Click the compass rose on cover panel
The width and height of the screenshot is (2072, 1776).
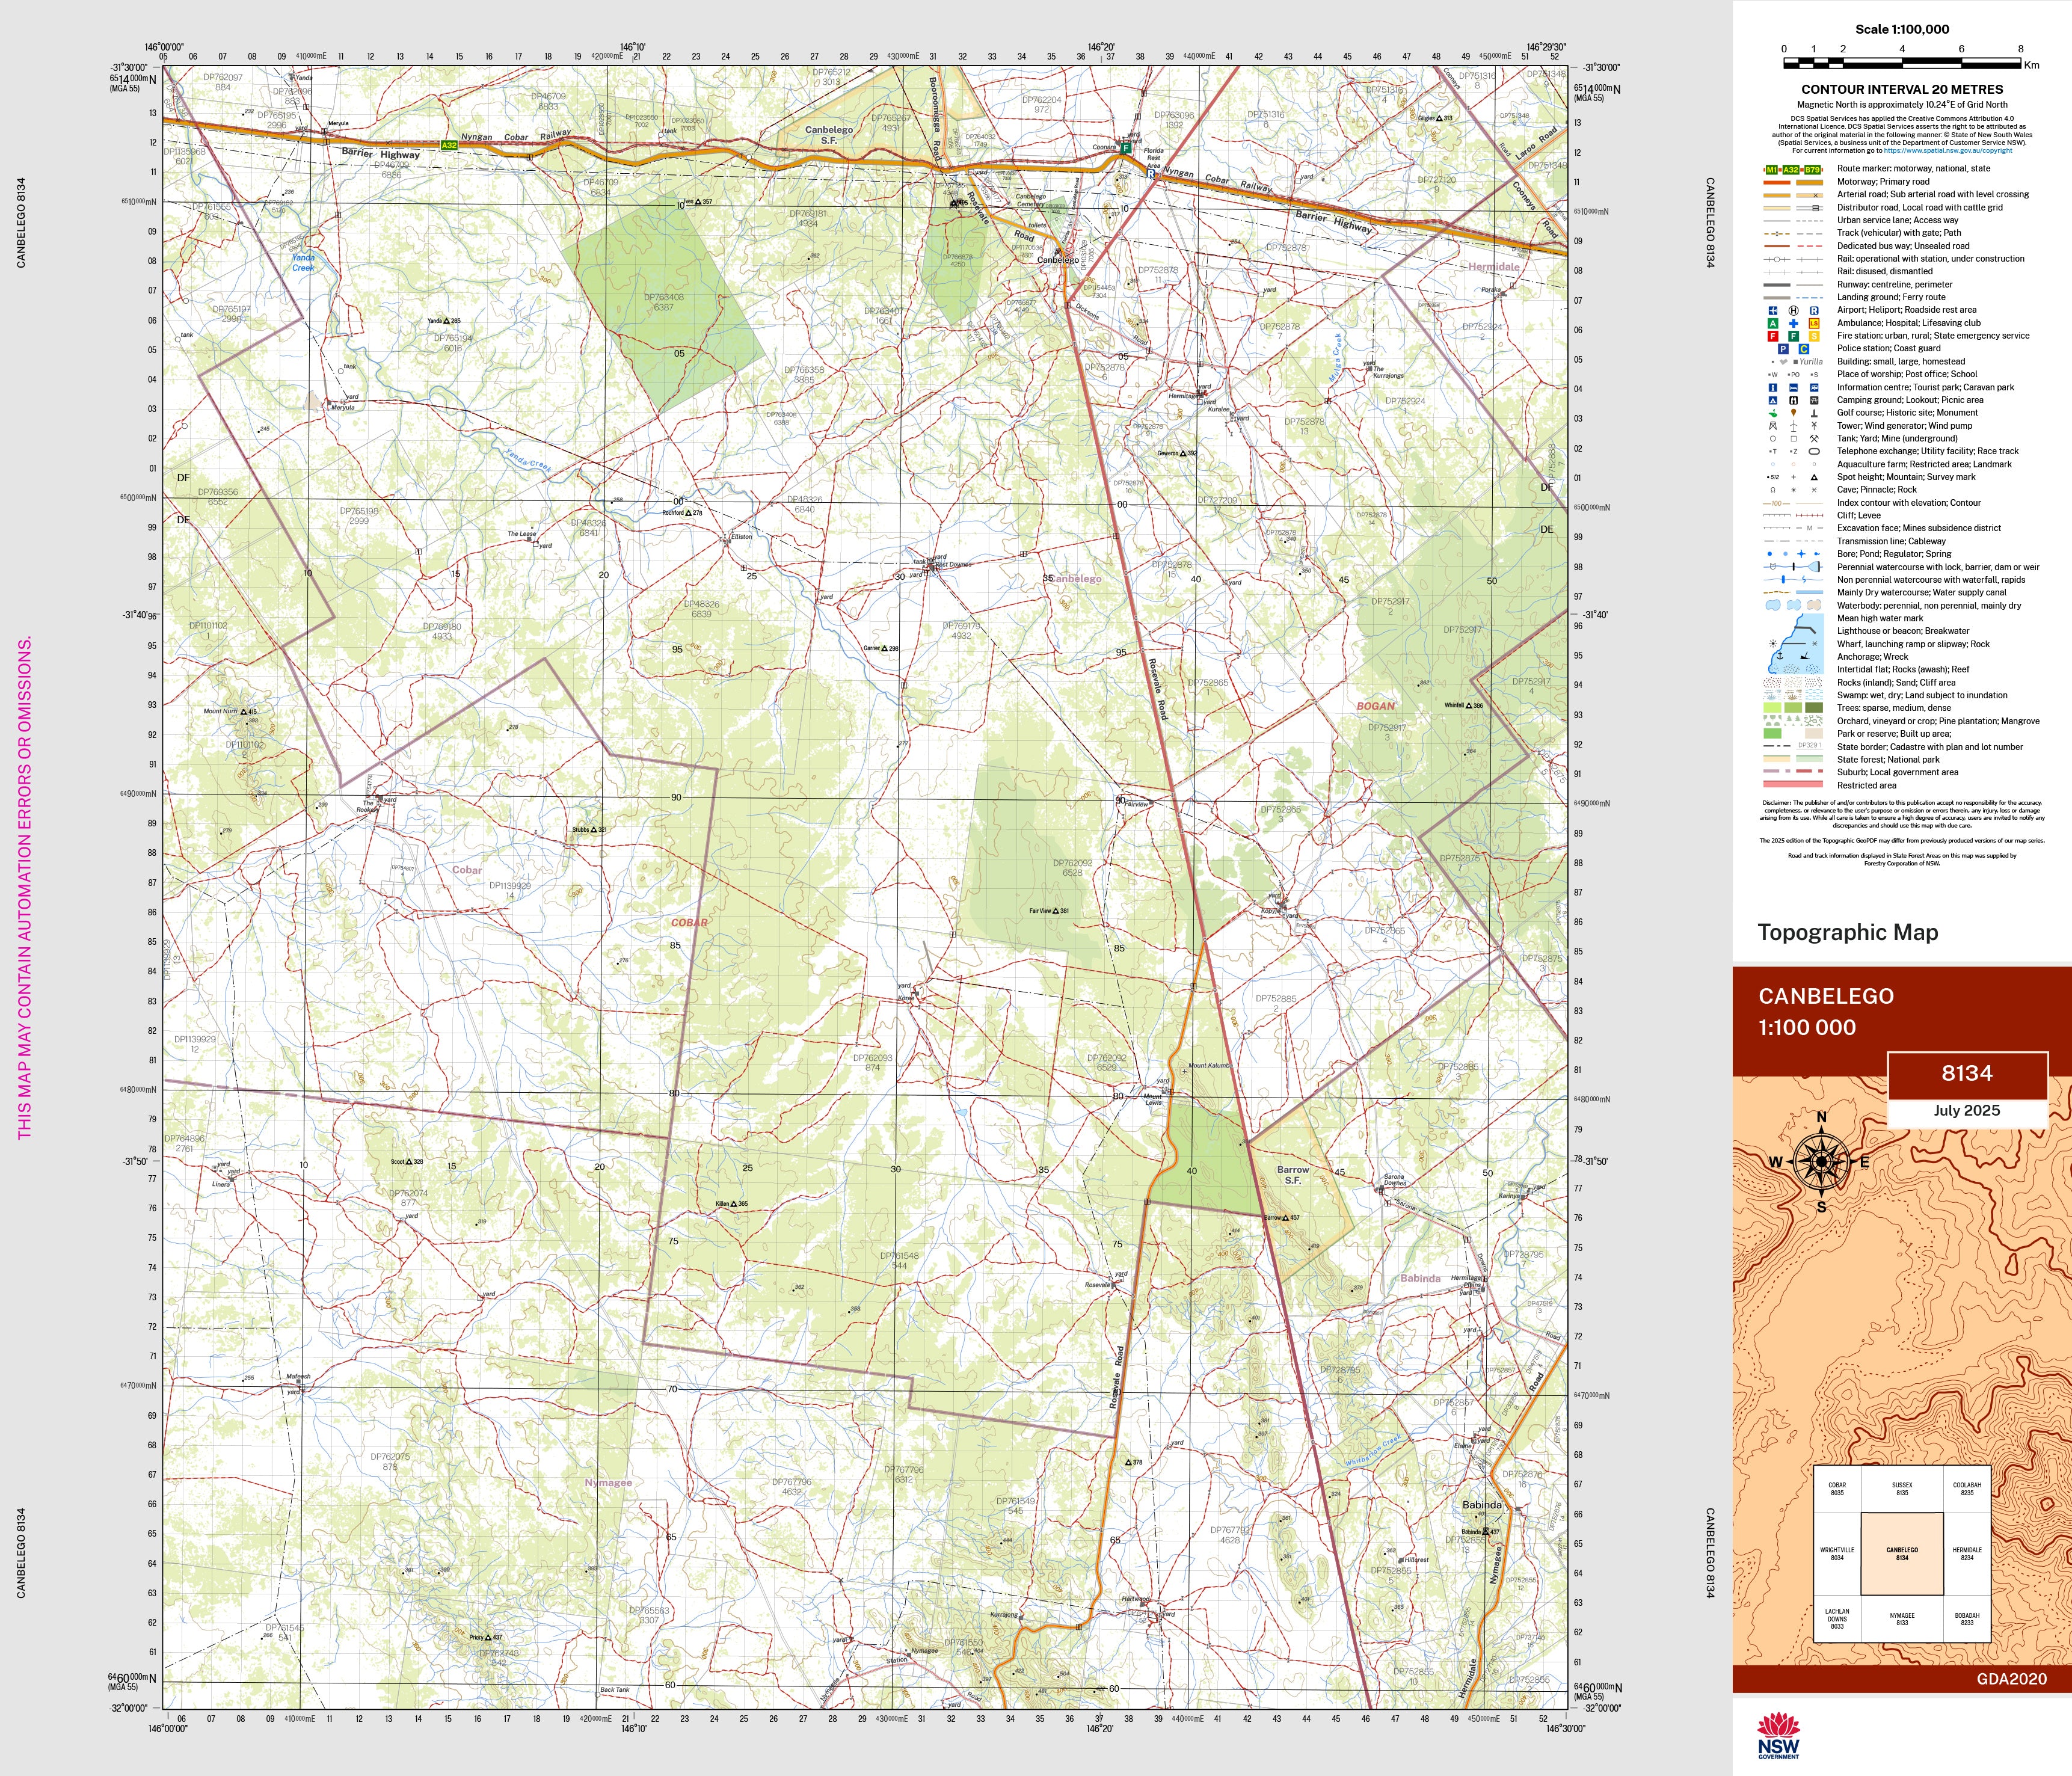click(x=1821, y=1162)
